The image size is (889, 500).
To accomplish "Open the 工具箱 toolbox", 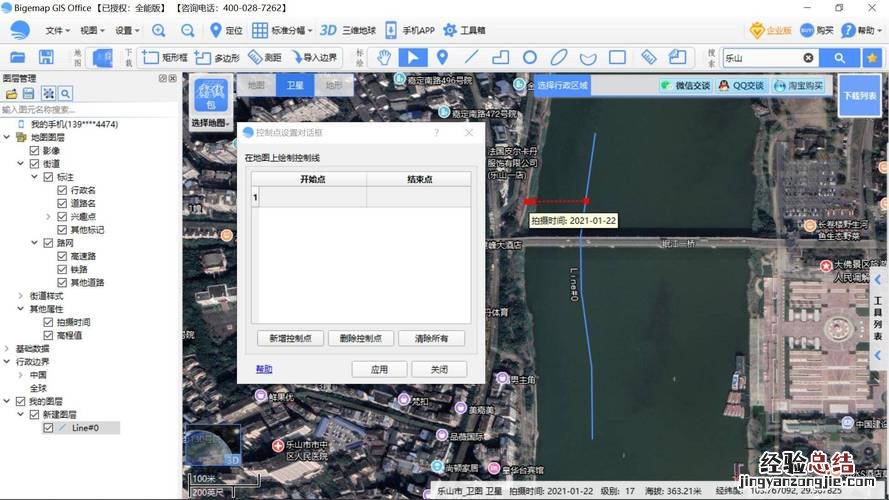I will (x=464, y=30).
